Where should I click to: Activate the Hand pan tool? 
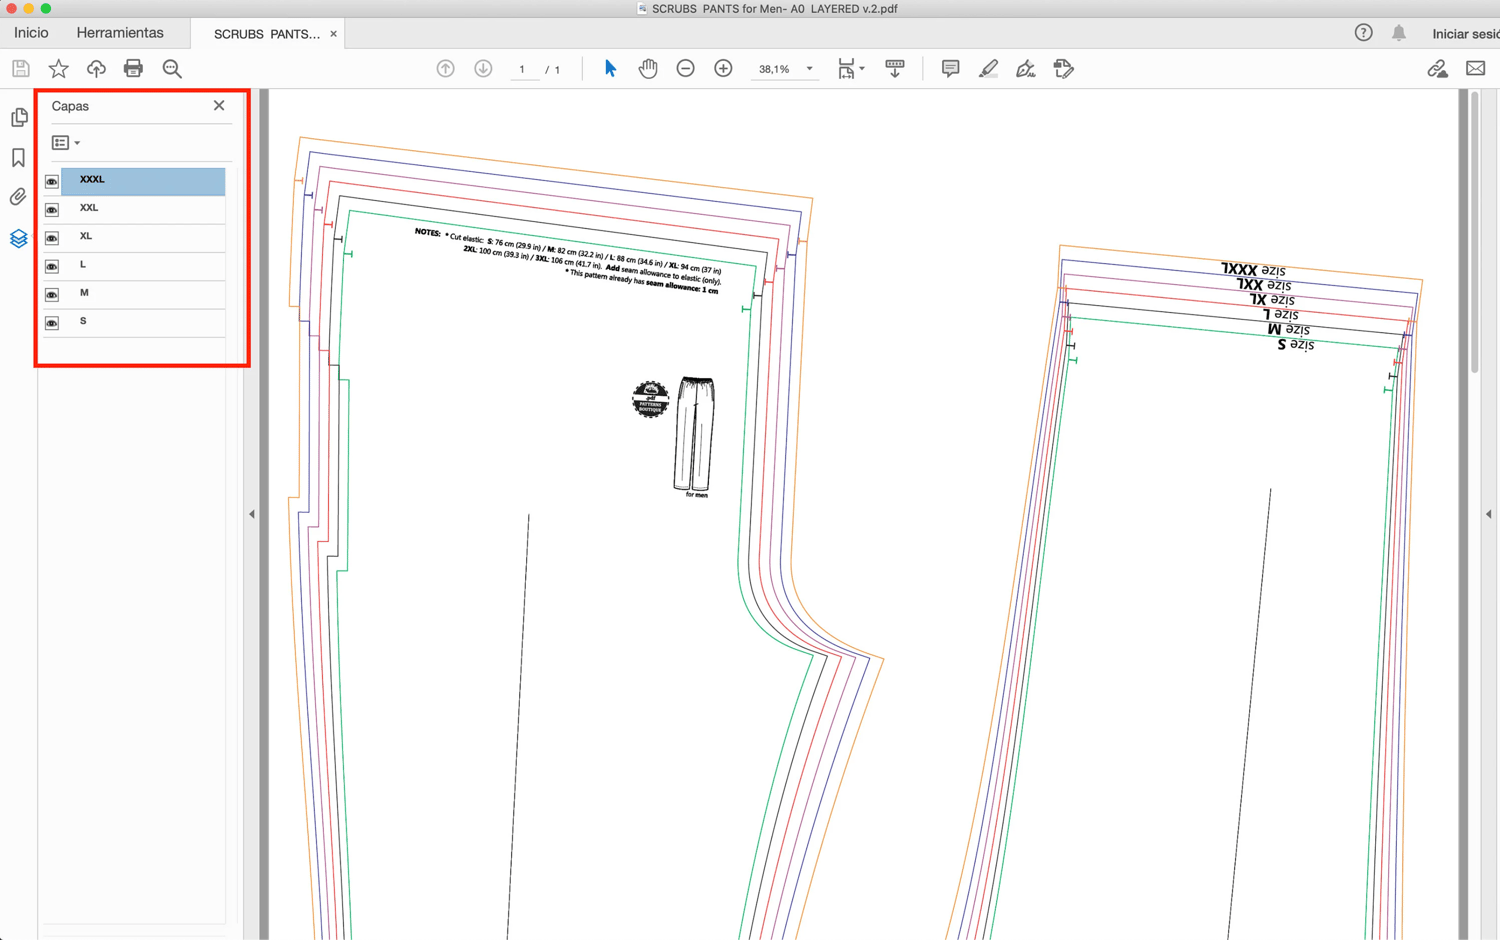click(648, 69)
